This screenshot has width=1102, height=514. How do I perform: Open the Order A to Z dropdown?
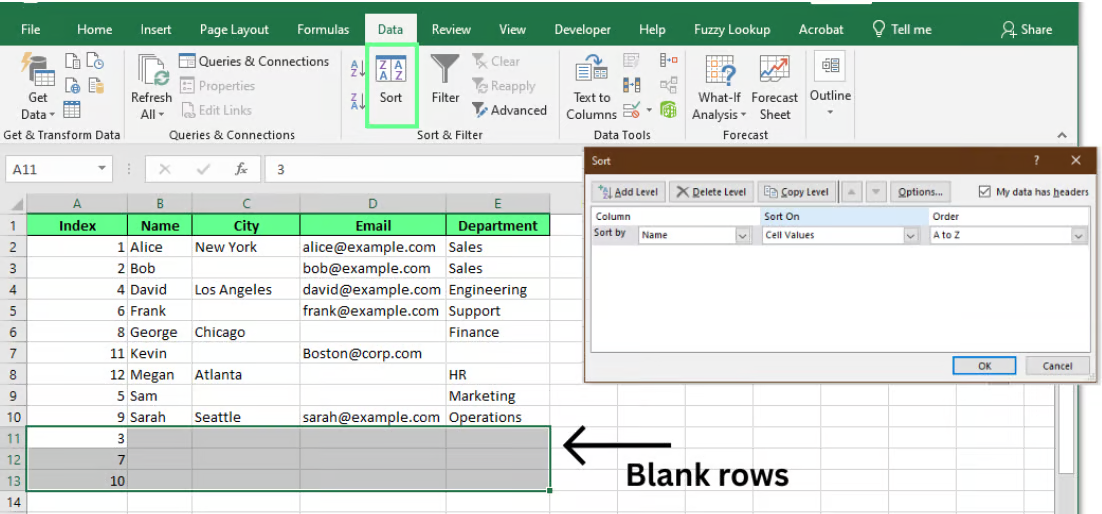(x=1078, y=236)
